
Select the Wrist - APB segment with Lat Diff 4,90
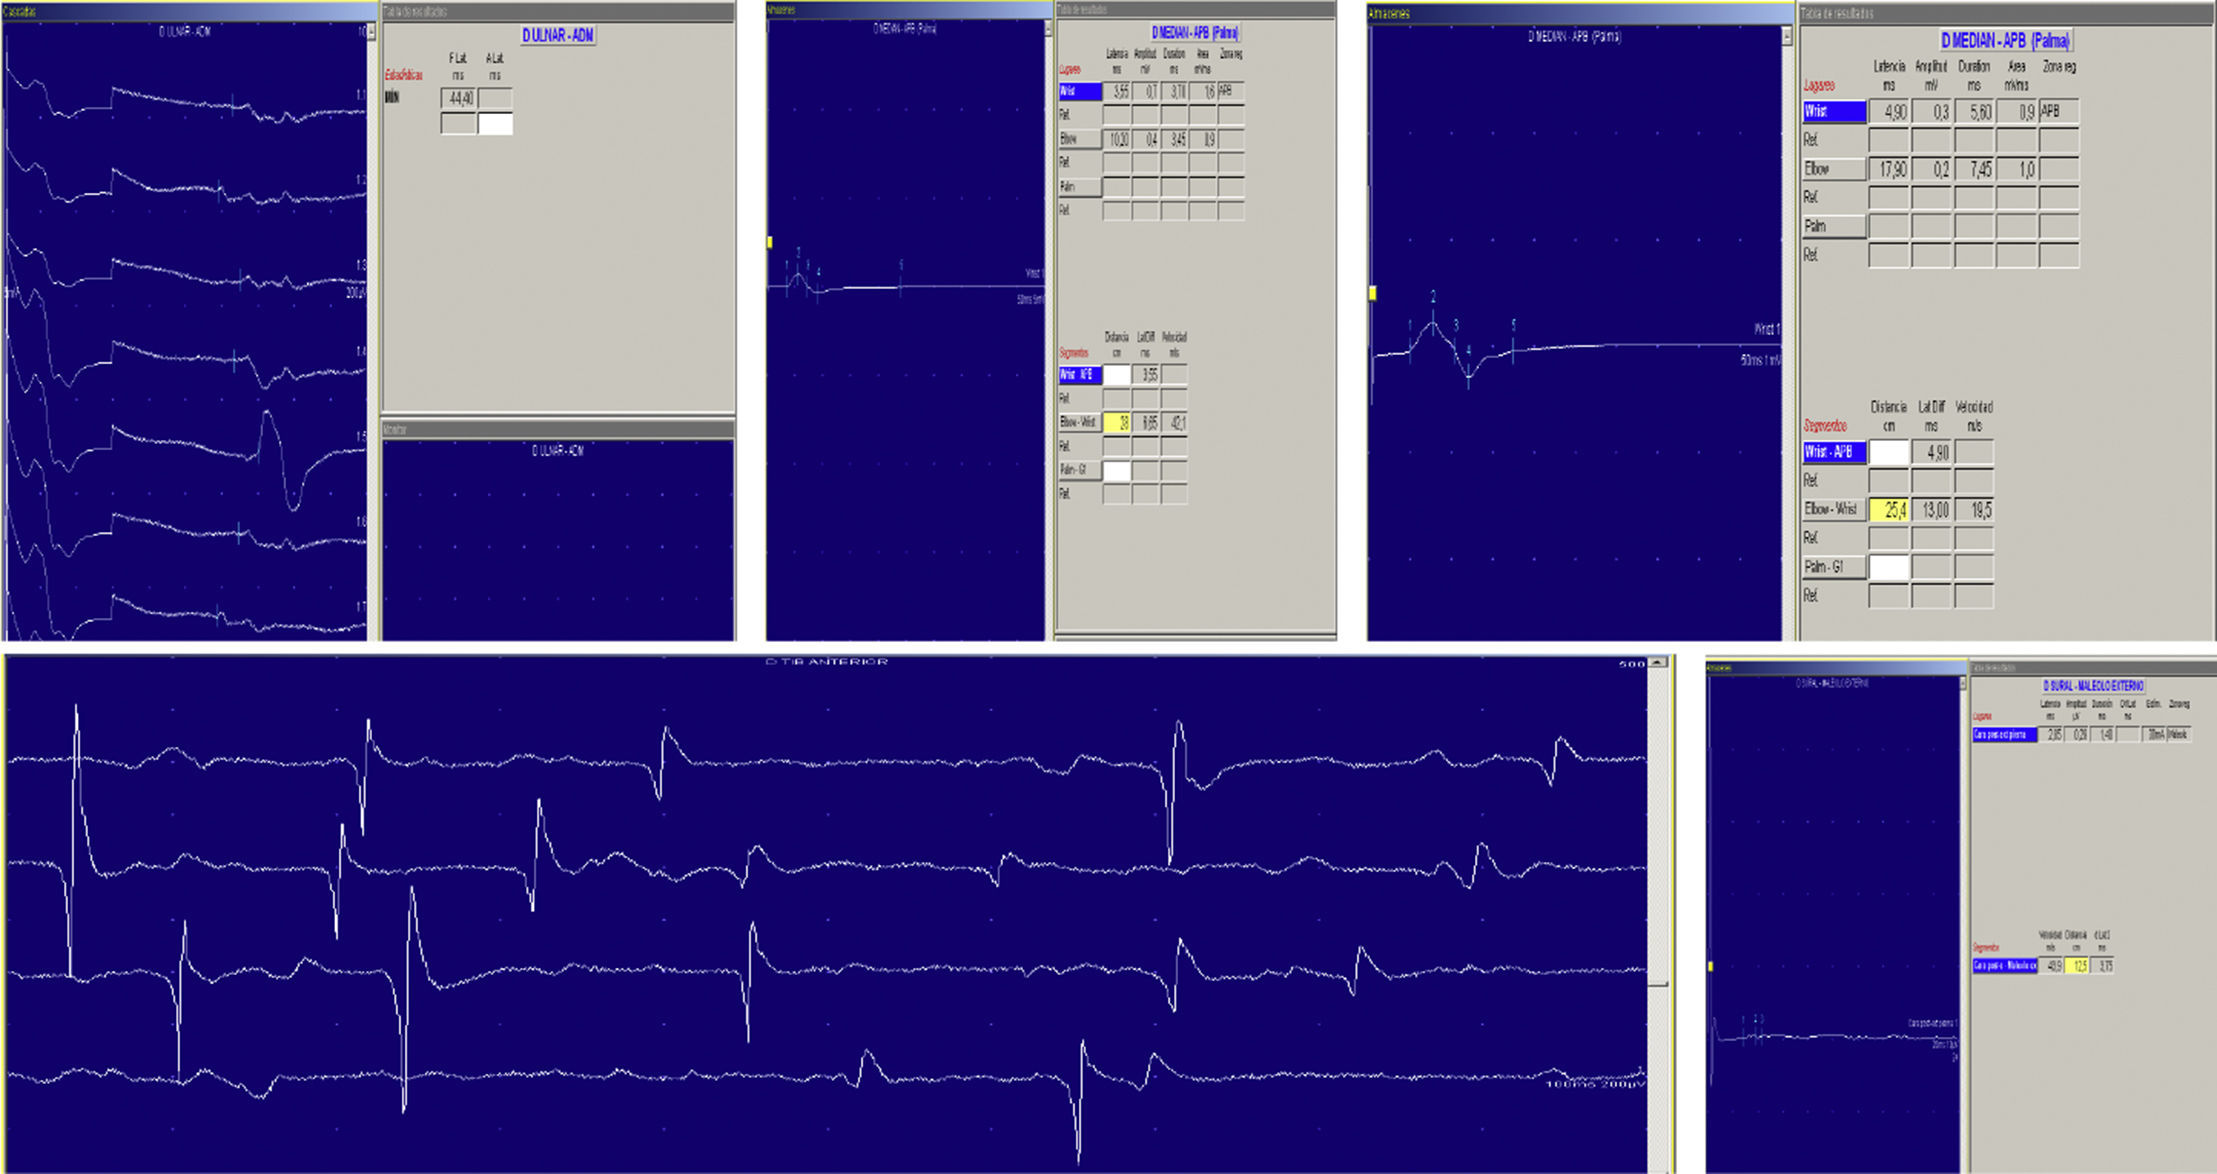(1834, 452)
